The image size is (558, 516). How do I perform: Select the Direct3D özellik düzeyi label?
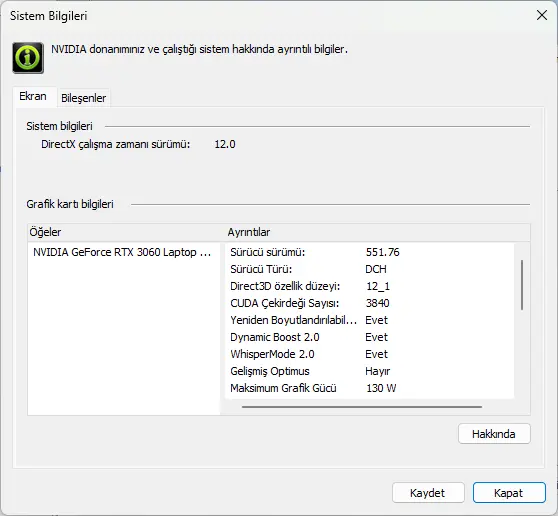coord(285,286)
